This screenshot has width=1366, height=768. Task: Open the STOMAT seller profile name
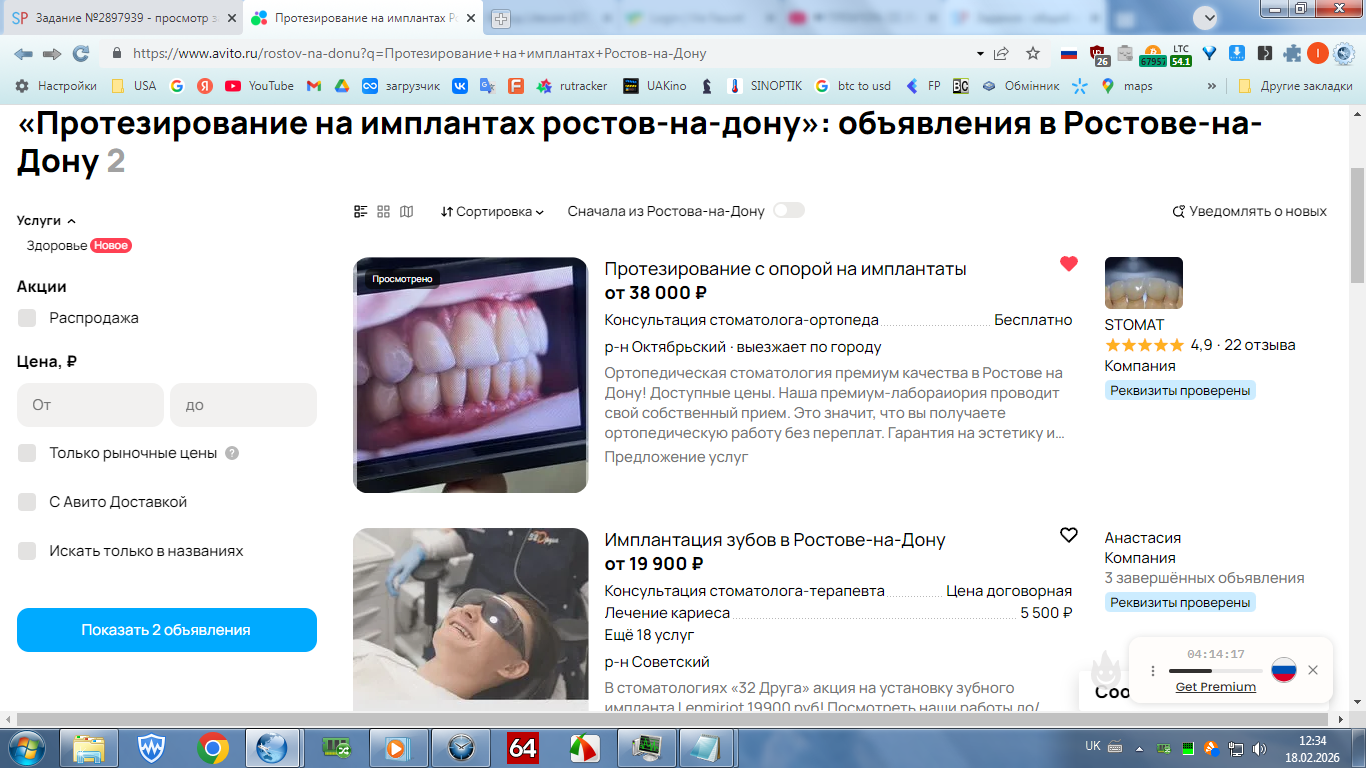[1135, 325]
